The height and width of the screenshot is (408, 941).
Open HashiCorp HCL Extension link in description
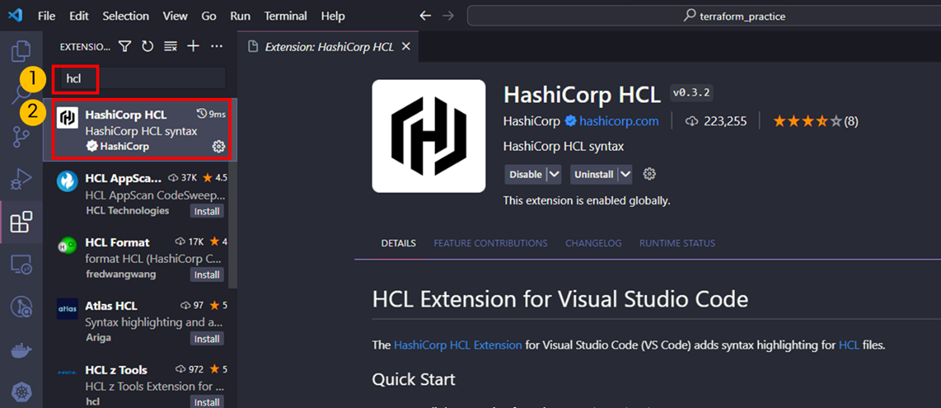[458, 345]
